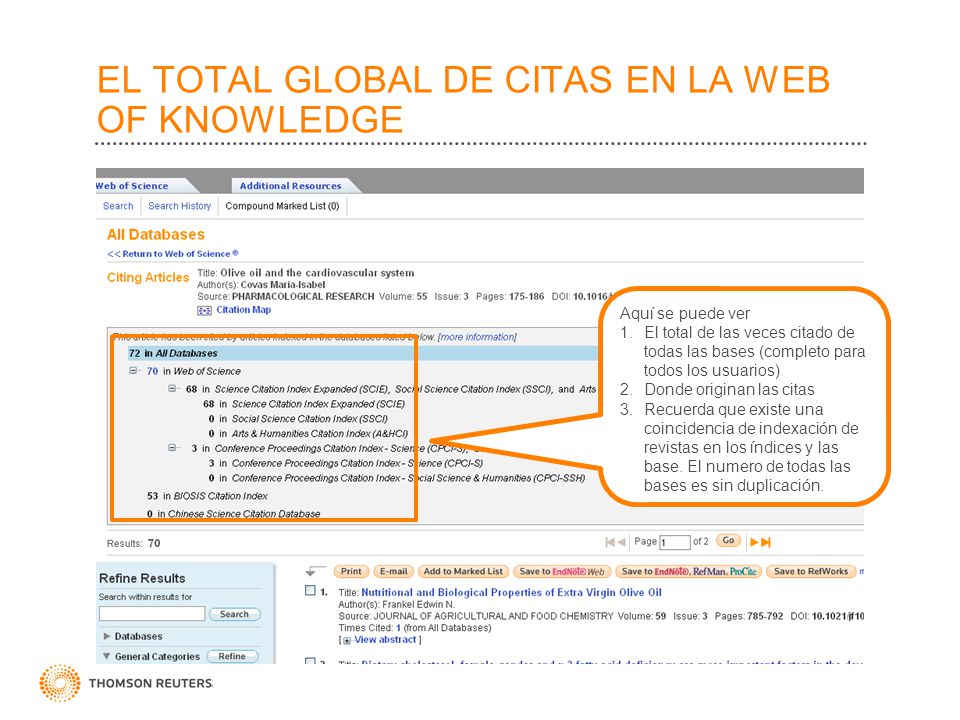Viewport: 960px width, 720px height.
Task: Click Save to EndNote Web button
Action: (x=562, y=571)
